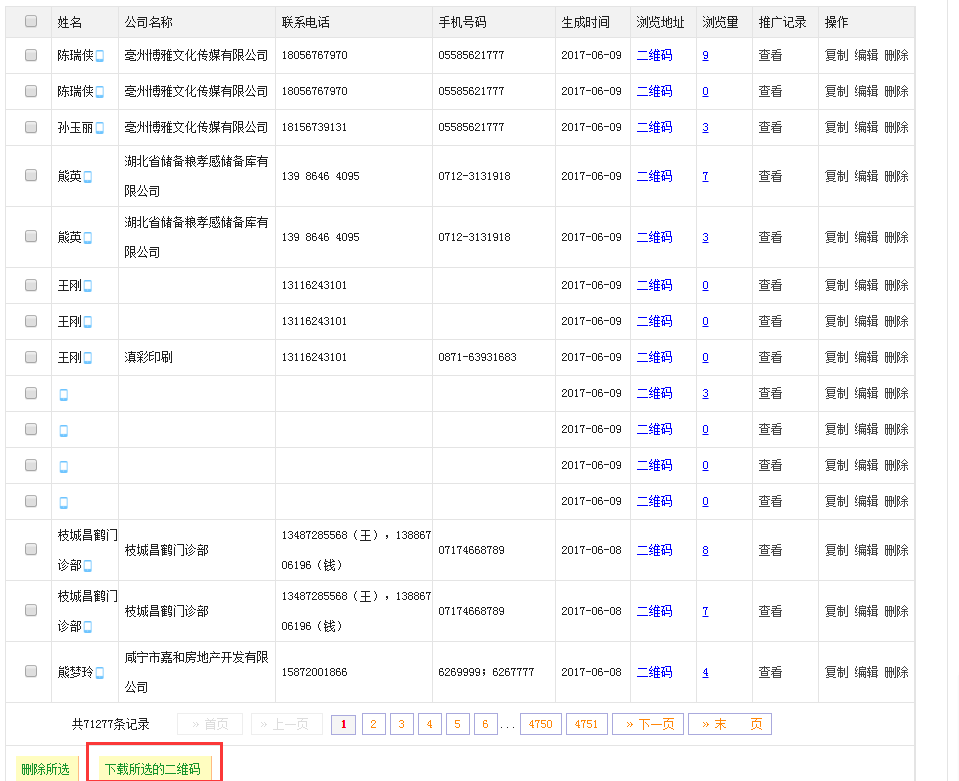
Task: Jump to page 4751 in pagination
Action: (x=587, y=724)
